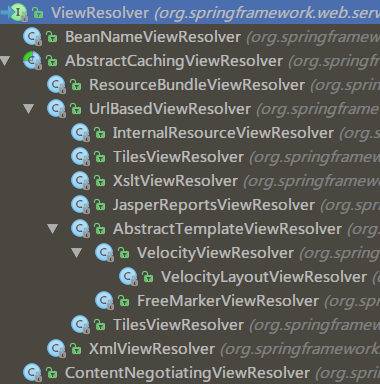The height and width of the screenshot is (384, 380).
Task: Select the ViewResolver root row label
Action: click(x=100, y=13)
